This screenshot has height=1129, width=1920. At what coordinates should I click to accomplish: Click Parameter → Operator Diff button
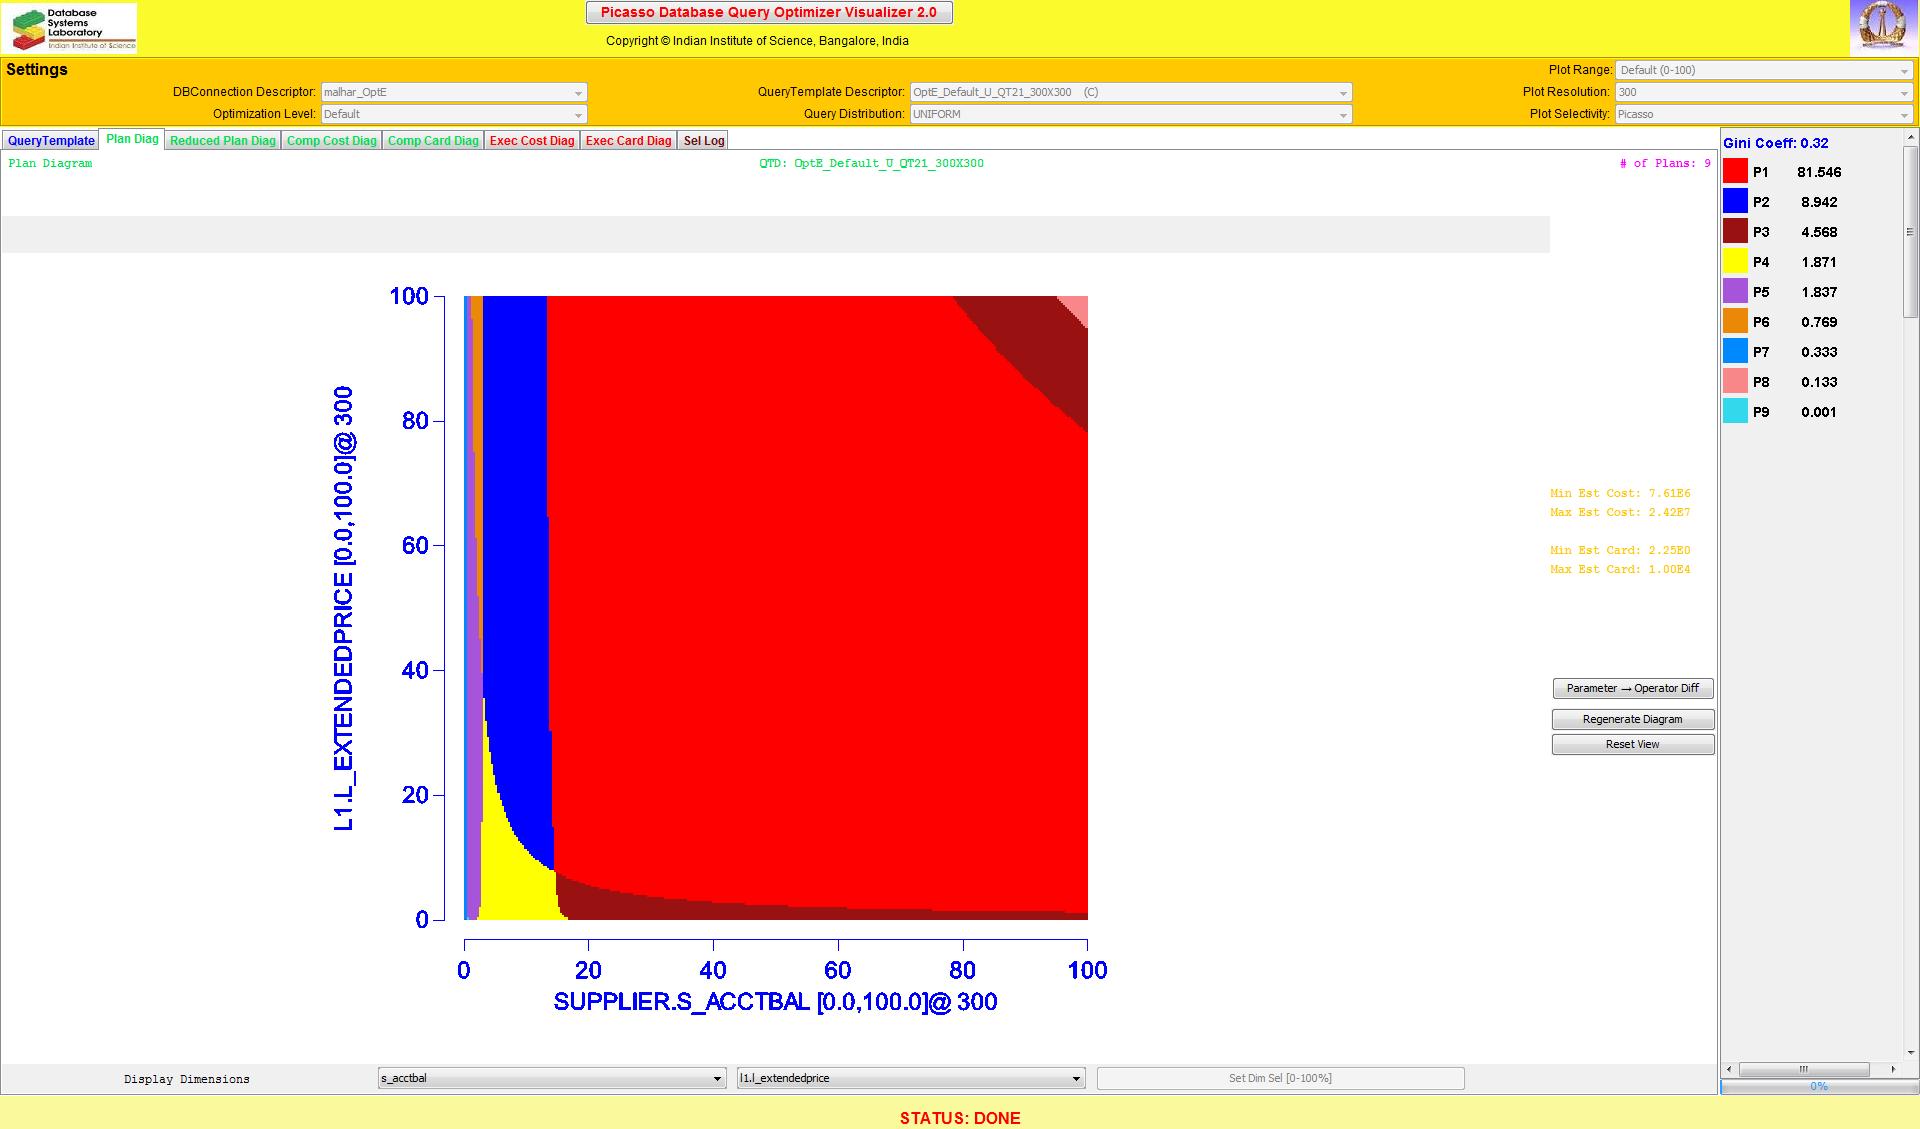(x=1632, y=689)
